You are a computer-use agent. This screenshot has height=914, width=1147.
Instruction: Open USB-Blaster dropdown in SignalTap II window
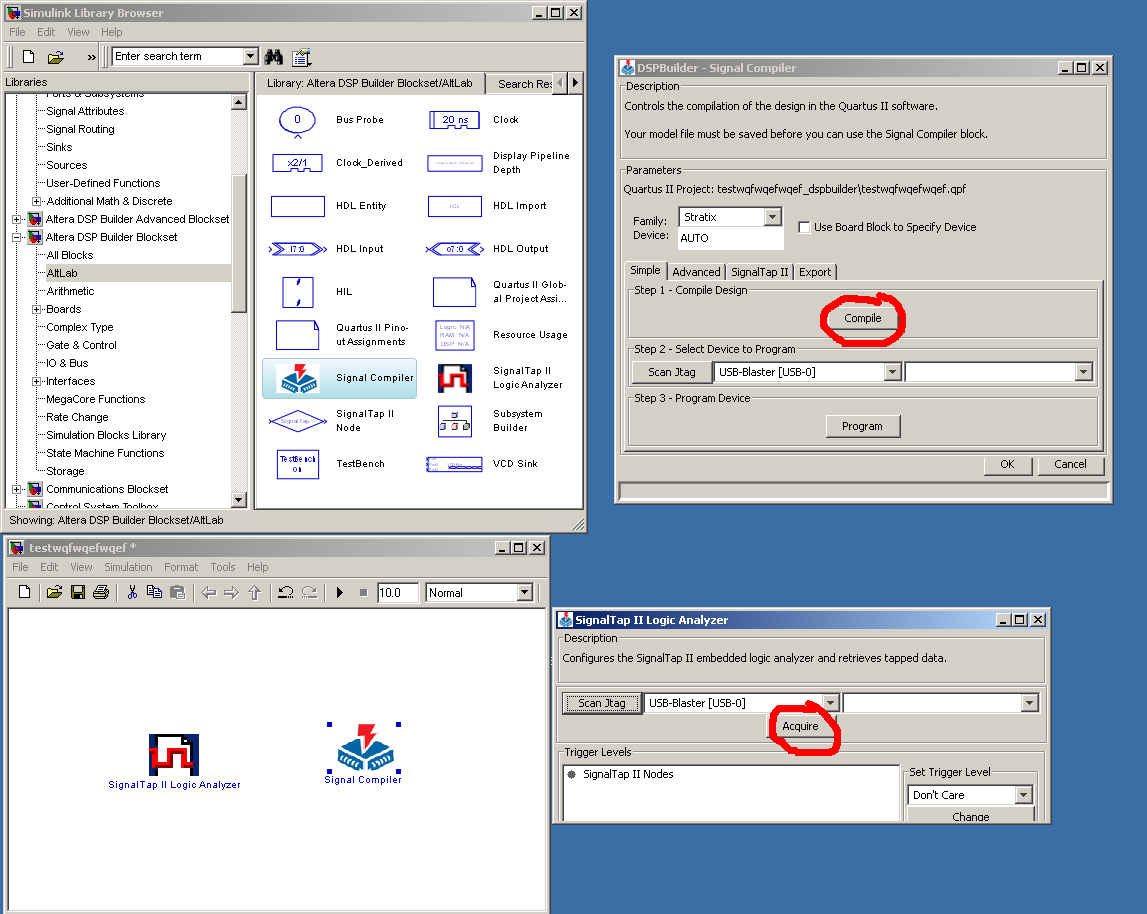(830, 703)
